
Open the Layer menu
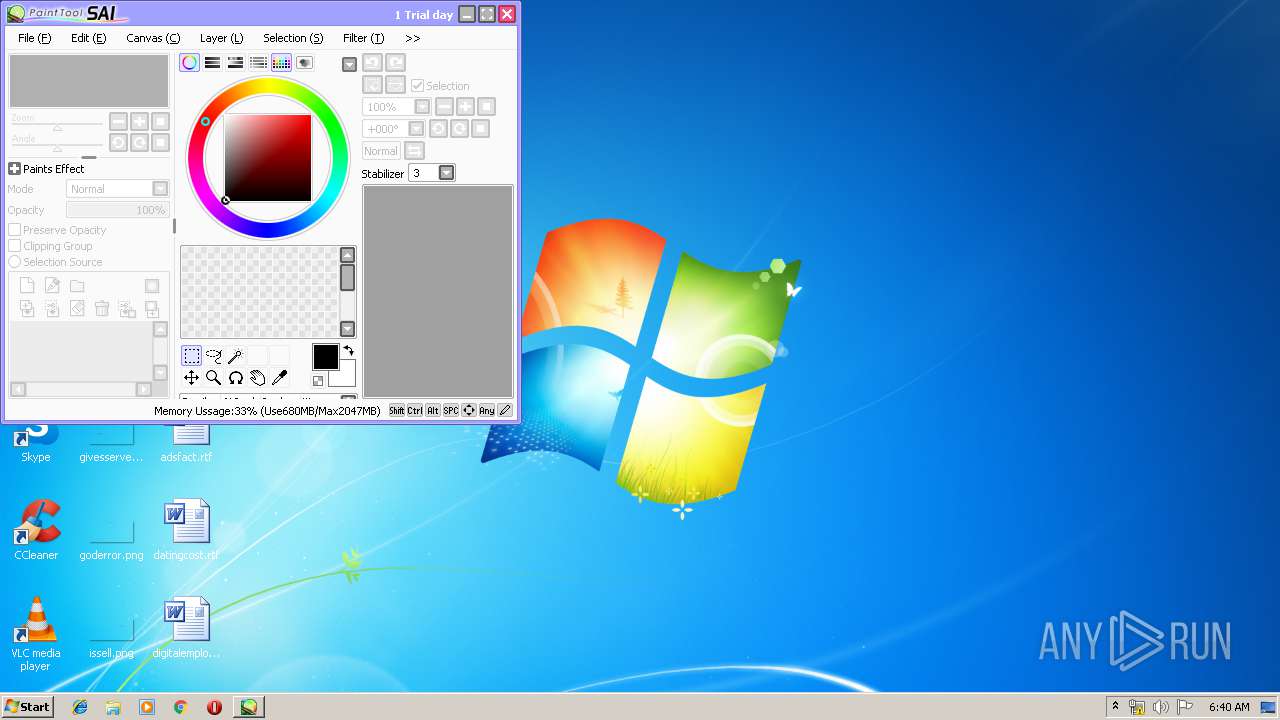[221, 38]
